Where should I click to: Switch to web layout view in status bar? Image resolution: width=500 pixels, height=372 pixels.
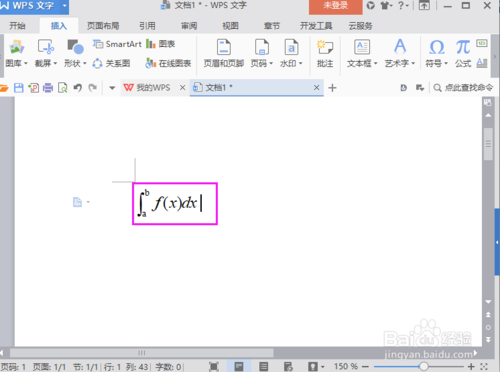[288, 367]
